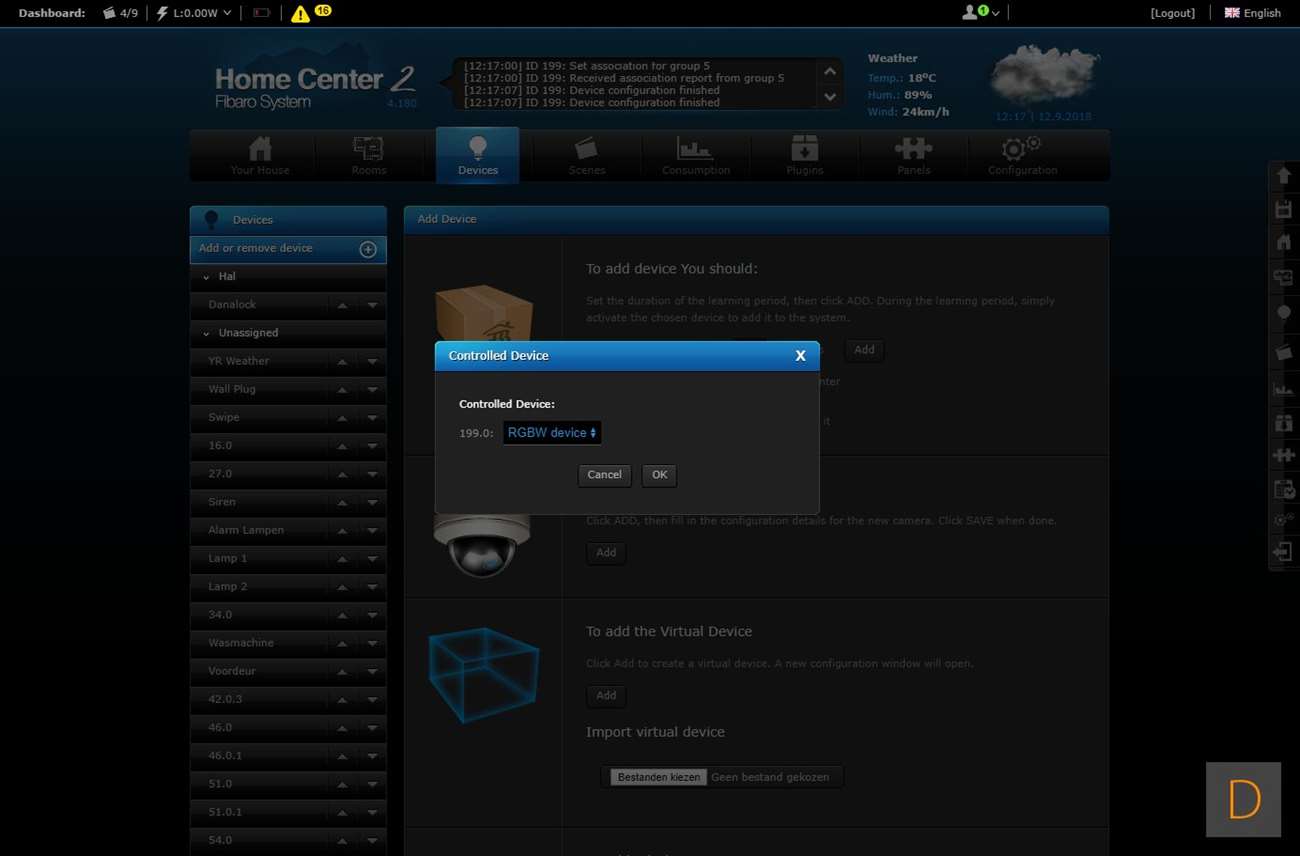Click the user profile icon in top bar
The height and width of the screenshot is (856, 1300).
[970, 13]
